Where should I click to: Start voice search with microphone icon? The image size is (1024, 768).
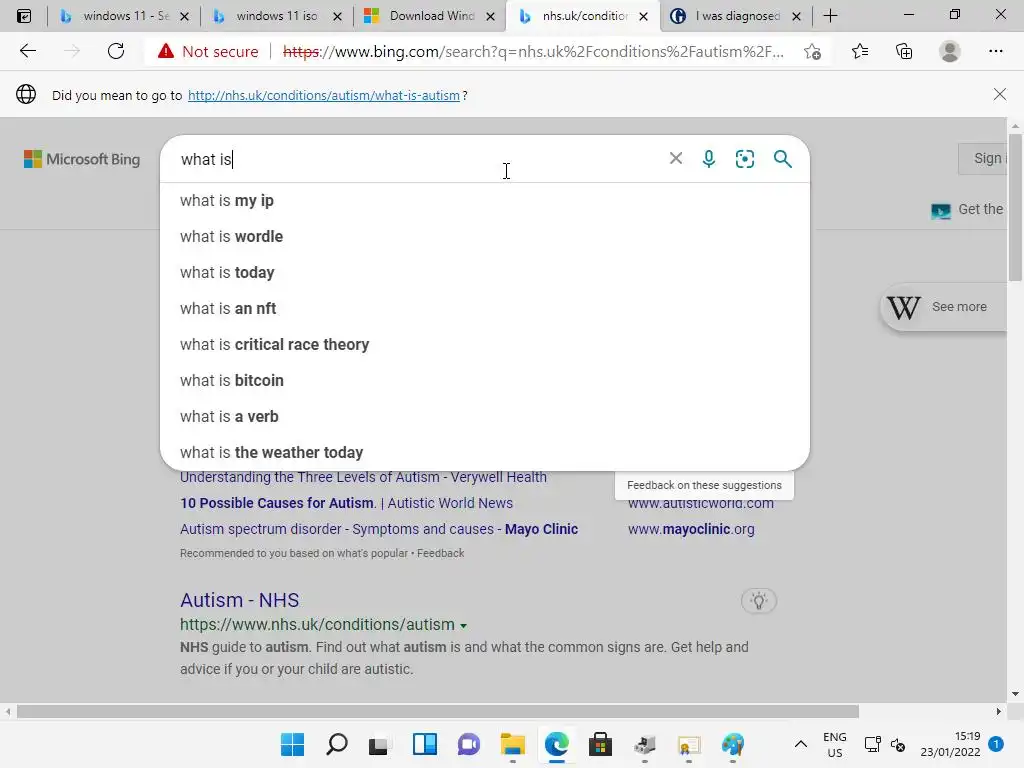point(709,159)
